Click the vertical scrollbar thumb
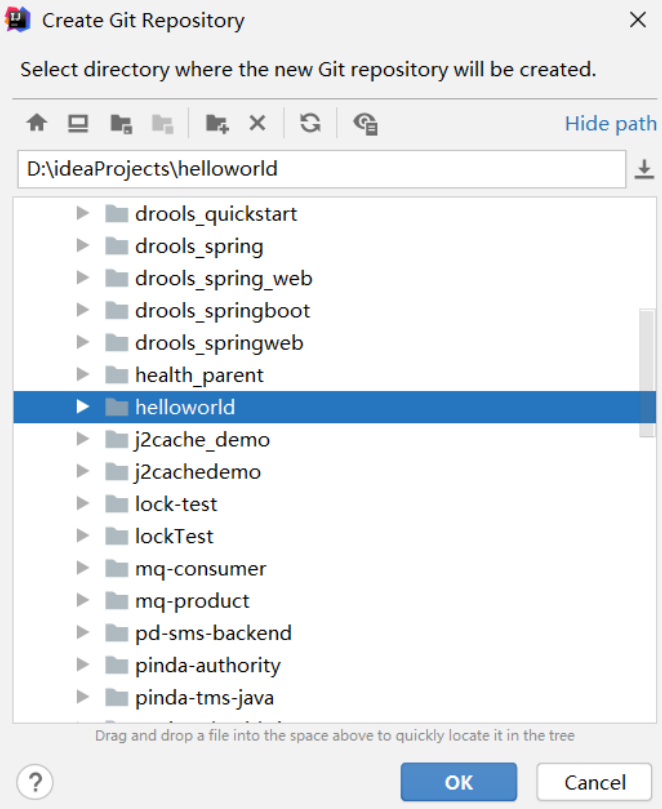This screenshot has width=662, height=809. (x=647, y=372)
